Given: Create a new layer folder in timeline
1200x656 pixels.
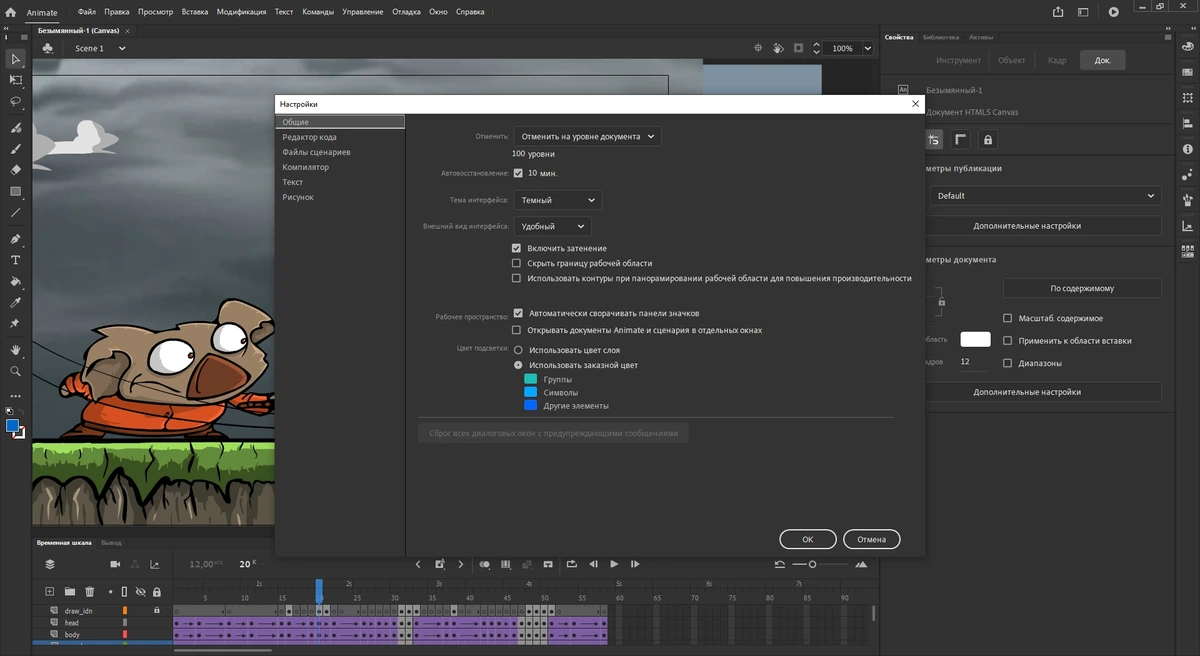Looking at the screenshot, I should (70, 592).
